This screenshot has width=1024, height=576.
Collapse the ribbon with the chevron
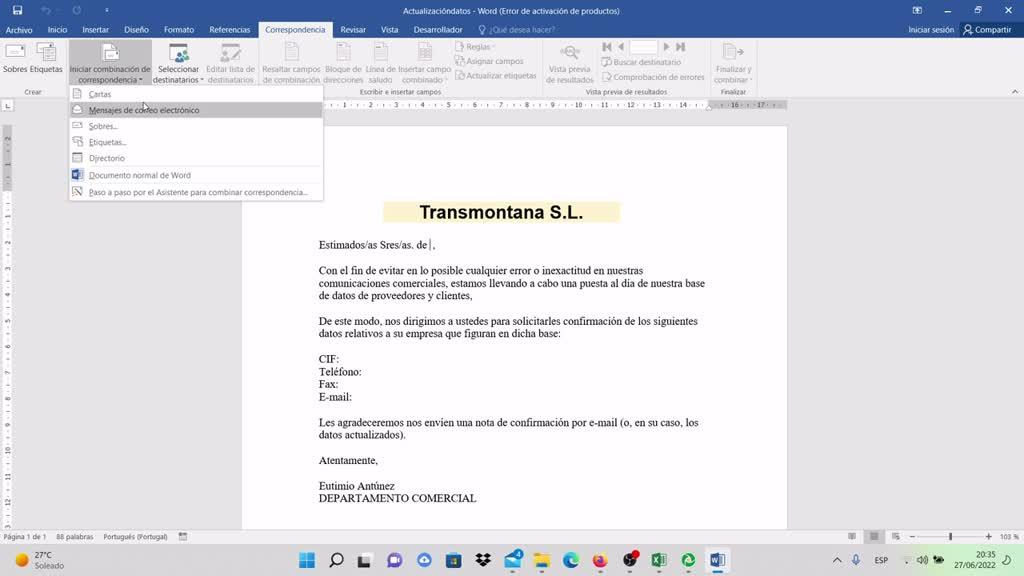pyautogui.click(x=1015, y=92)
